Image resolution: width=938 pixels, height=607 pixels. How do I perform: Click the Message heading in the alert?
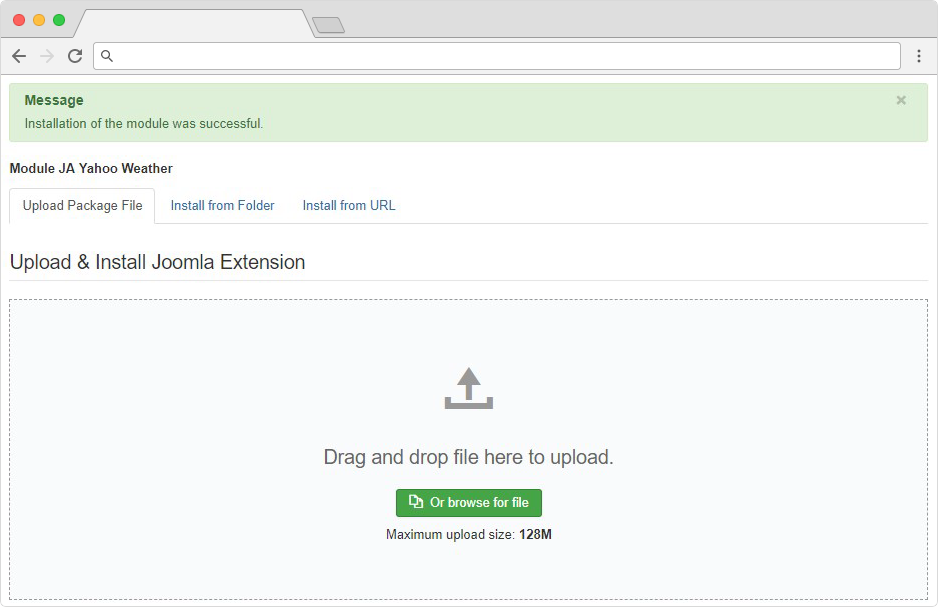(x=54, y=100)
